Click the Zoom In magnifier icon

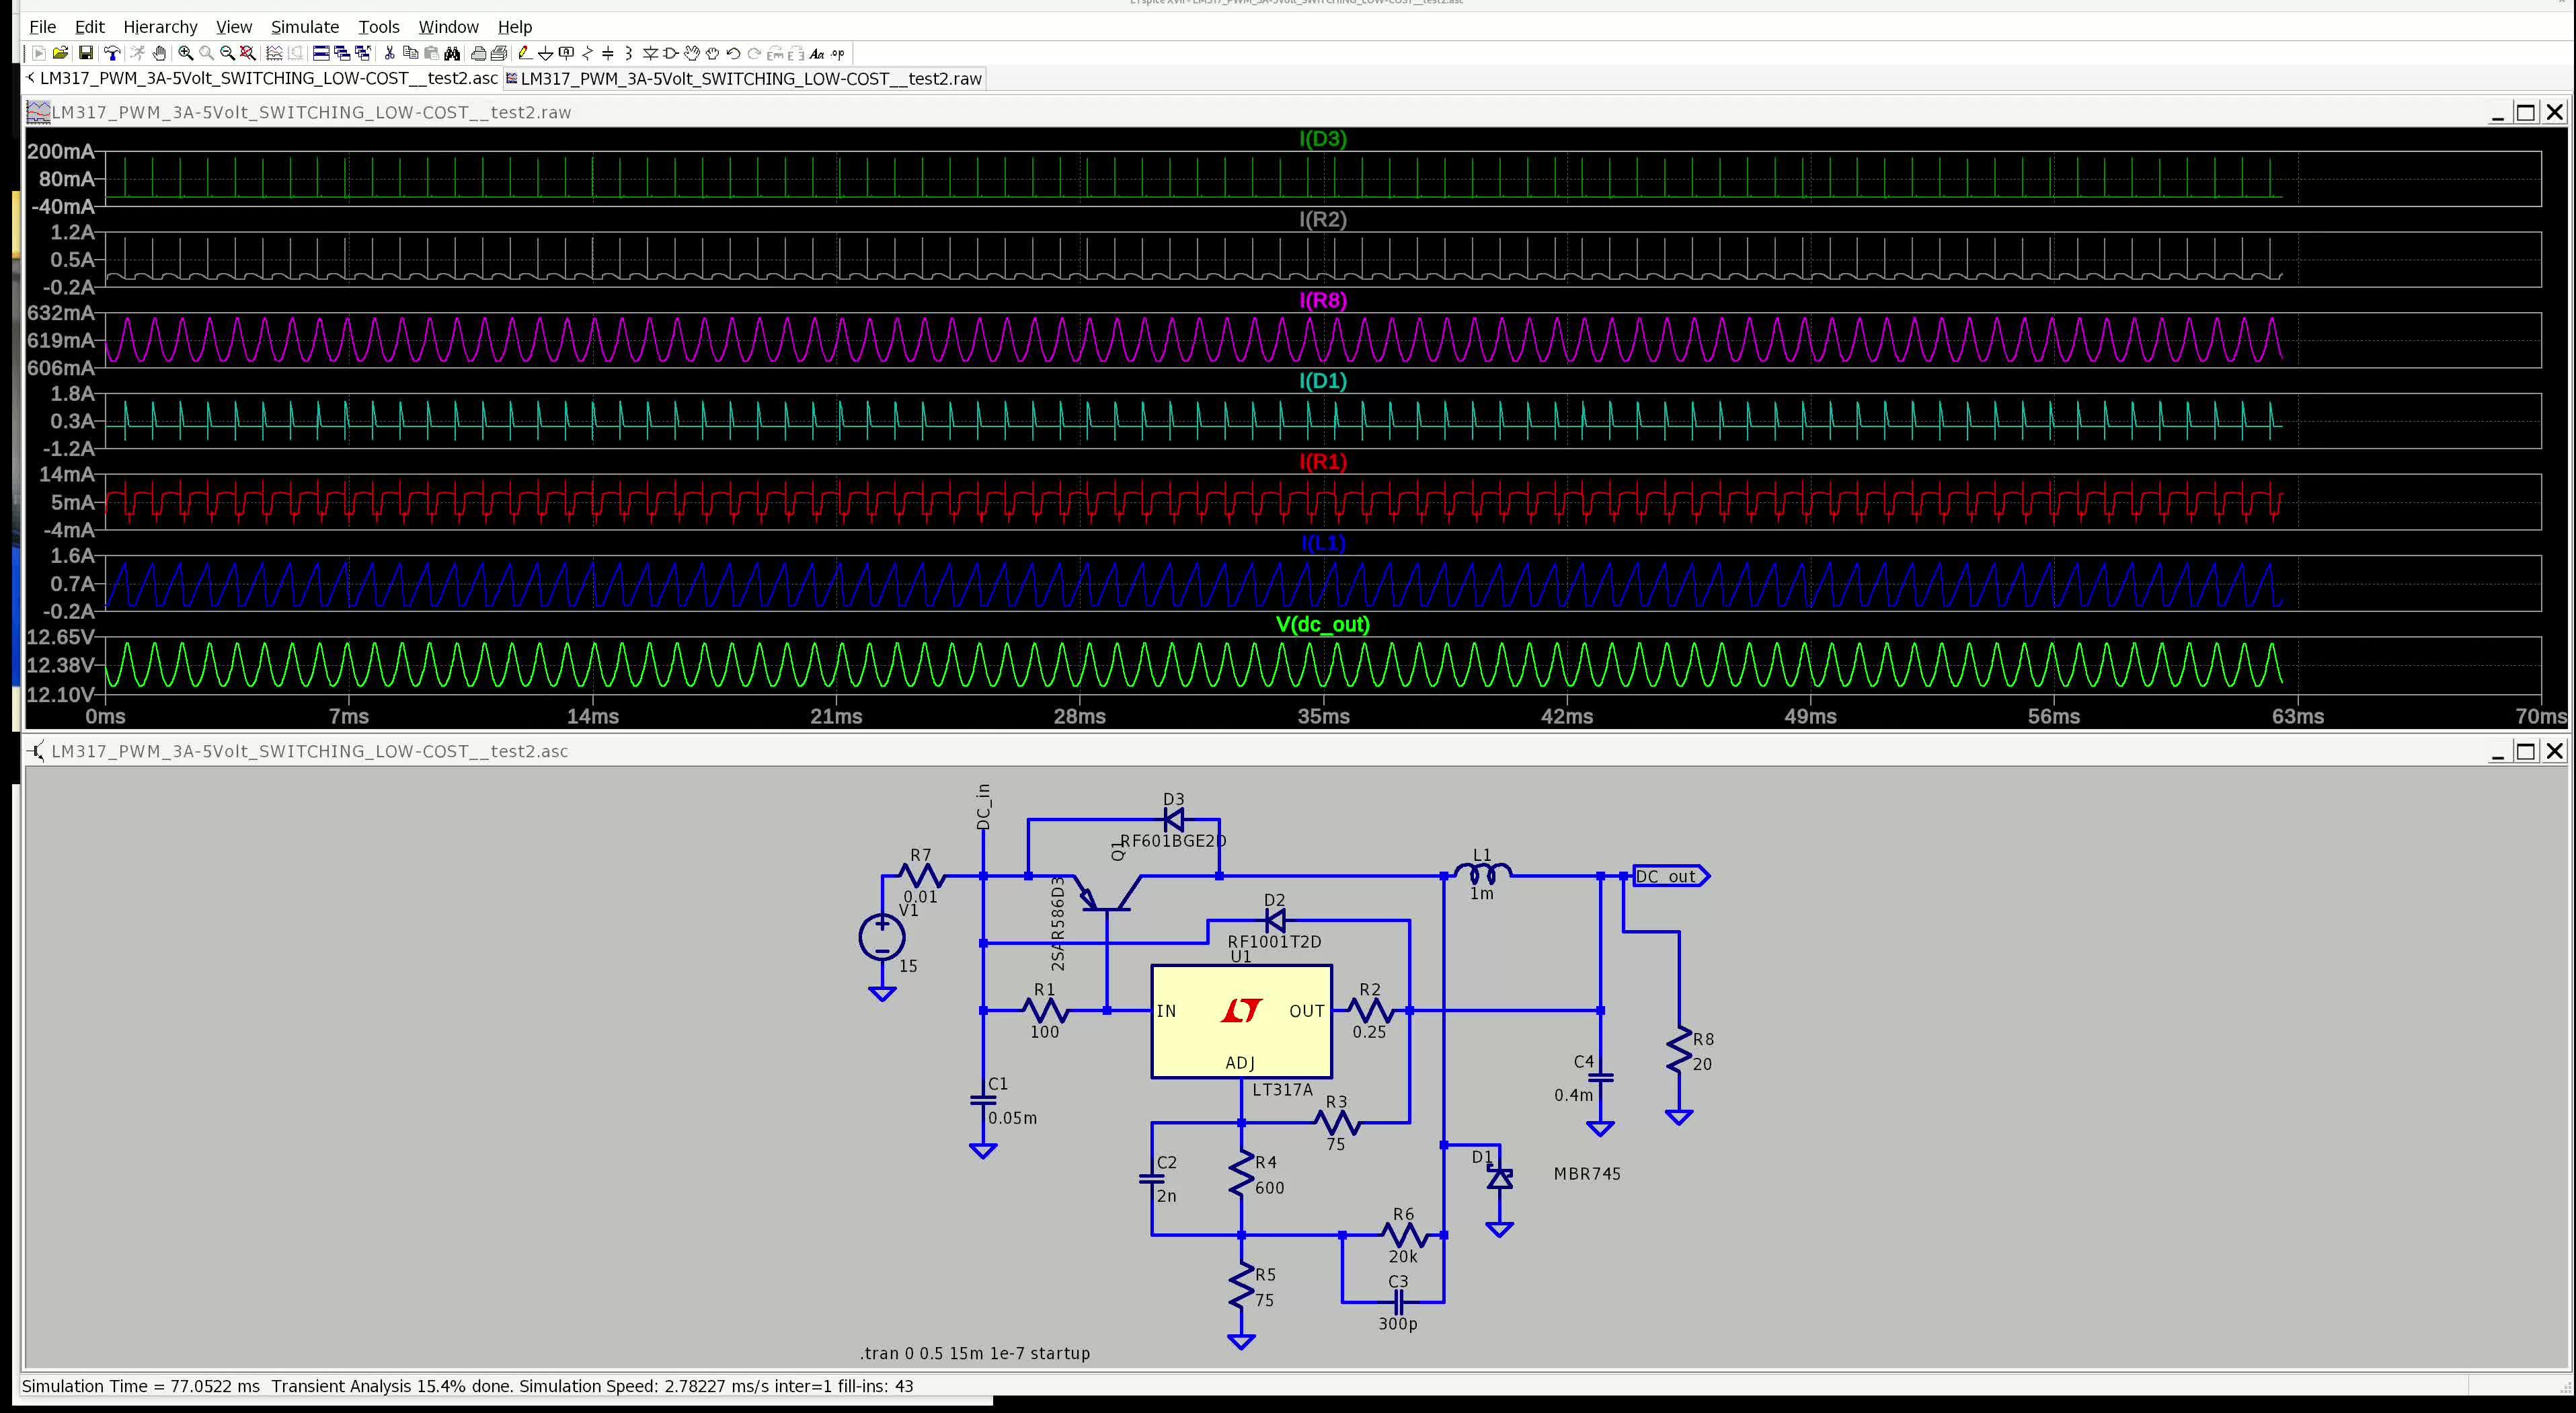point(186,53)
